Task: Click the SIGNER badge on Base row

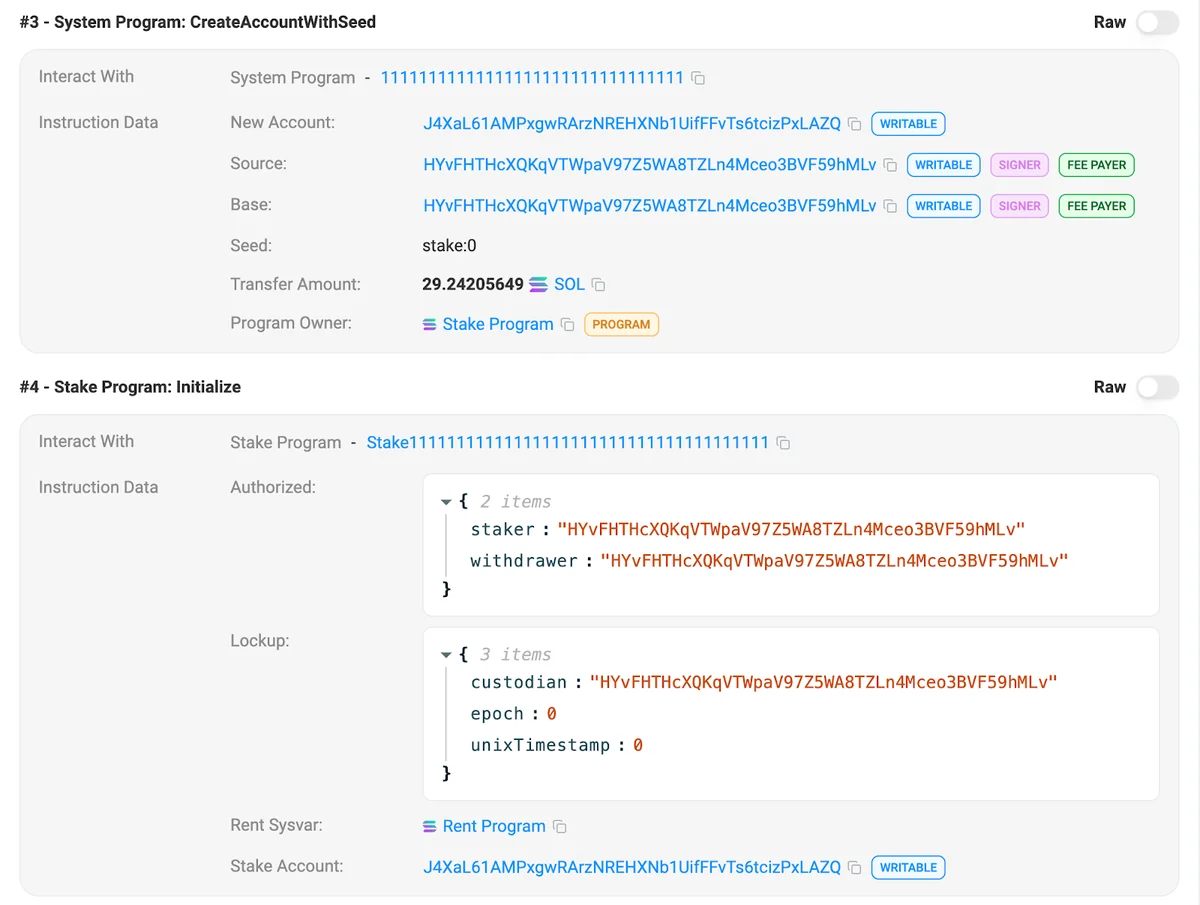Action: [1019, 206]
